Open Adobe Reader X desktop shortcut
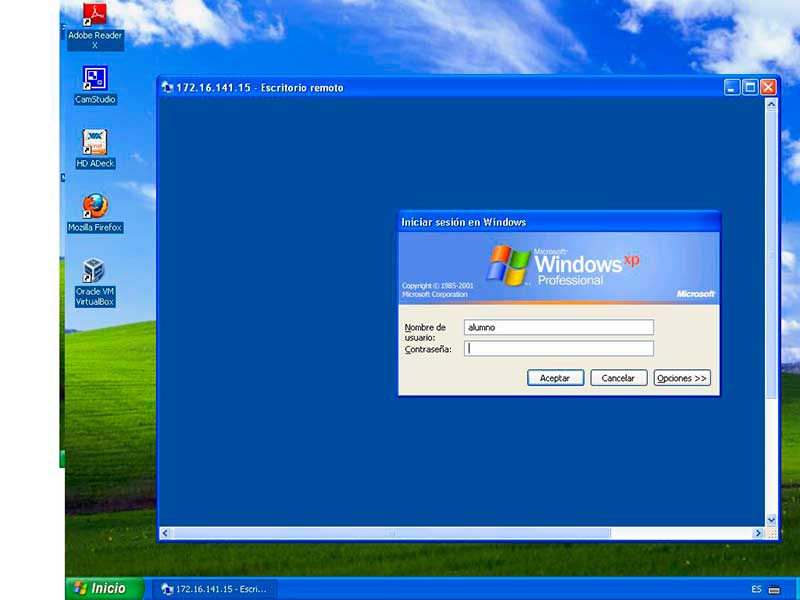Image resolution: width=800 pixels, height=600 pixels. 95,27
